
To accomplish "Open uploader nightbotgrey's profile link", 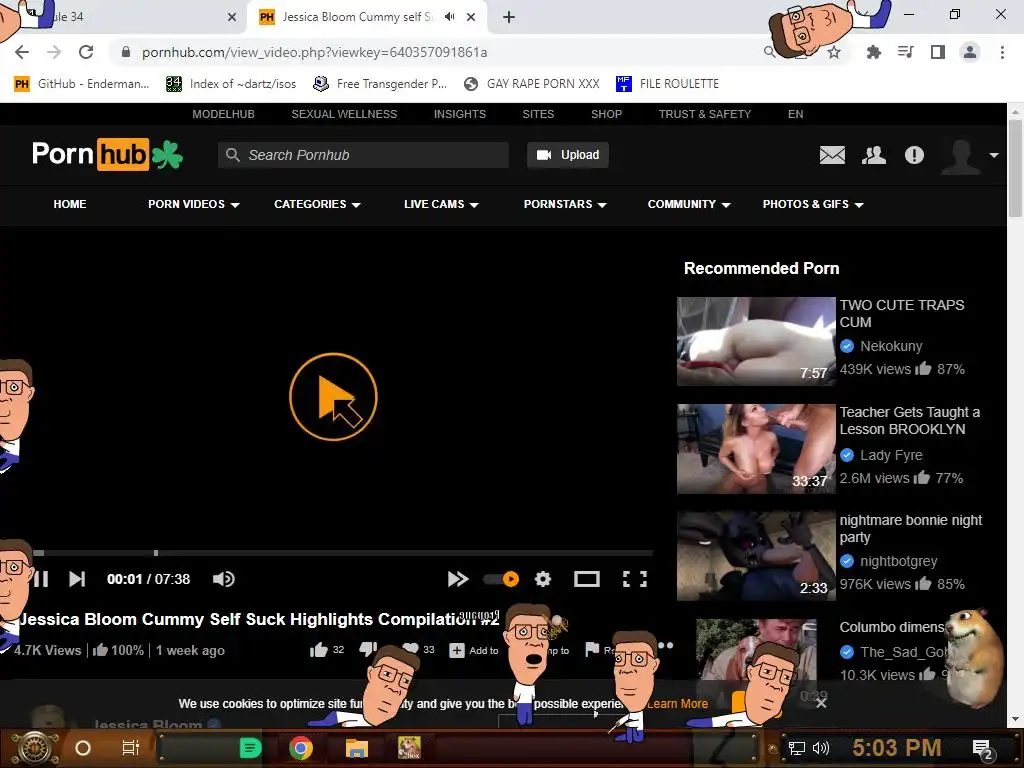I will (898, 561).
